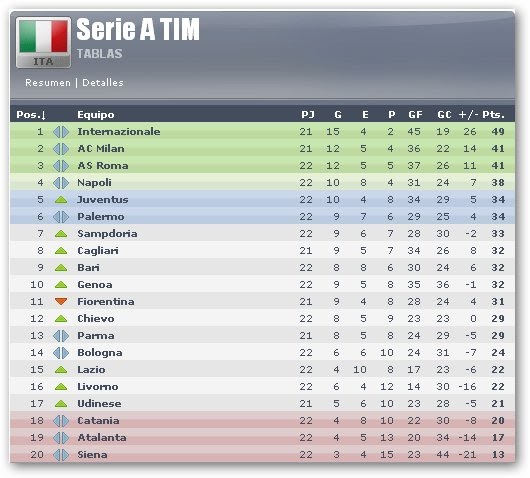Viewport: 530px width, 478px height.
Task: Click Catania unchanged-position arrows icon
Action: click(x=61, y=421)
